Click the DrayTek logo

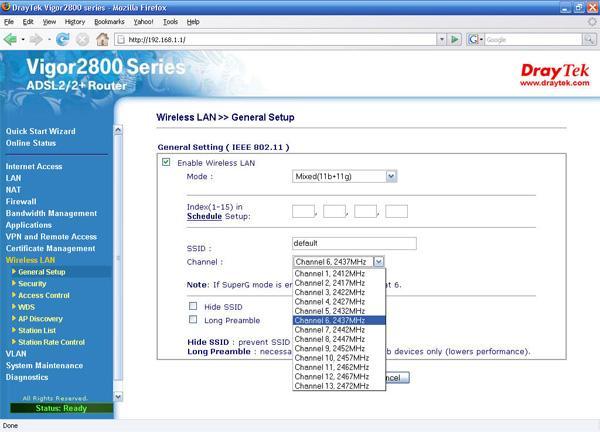pyautogui.click(x=555, y=71)
